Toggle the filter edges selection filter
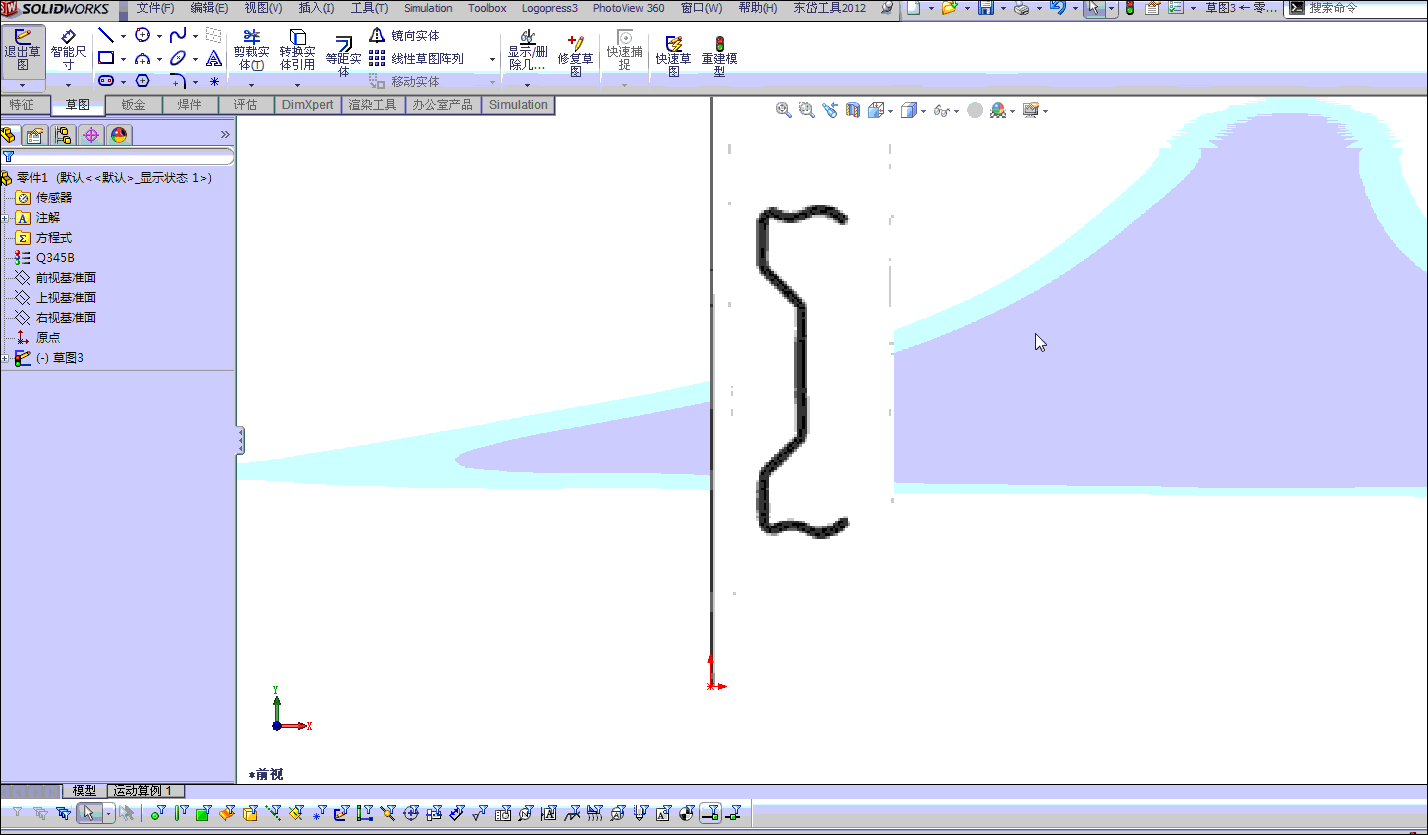Screen dimensions: 1428x835 [x=181, y=813]
